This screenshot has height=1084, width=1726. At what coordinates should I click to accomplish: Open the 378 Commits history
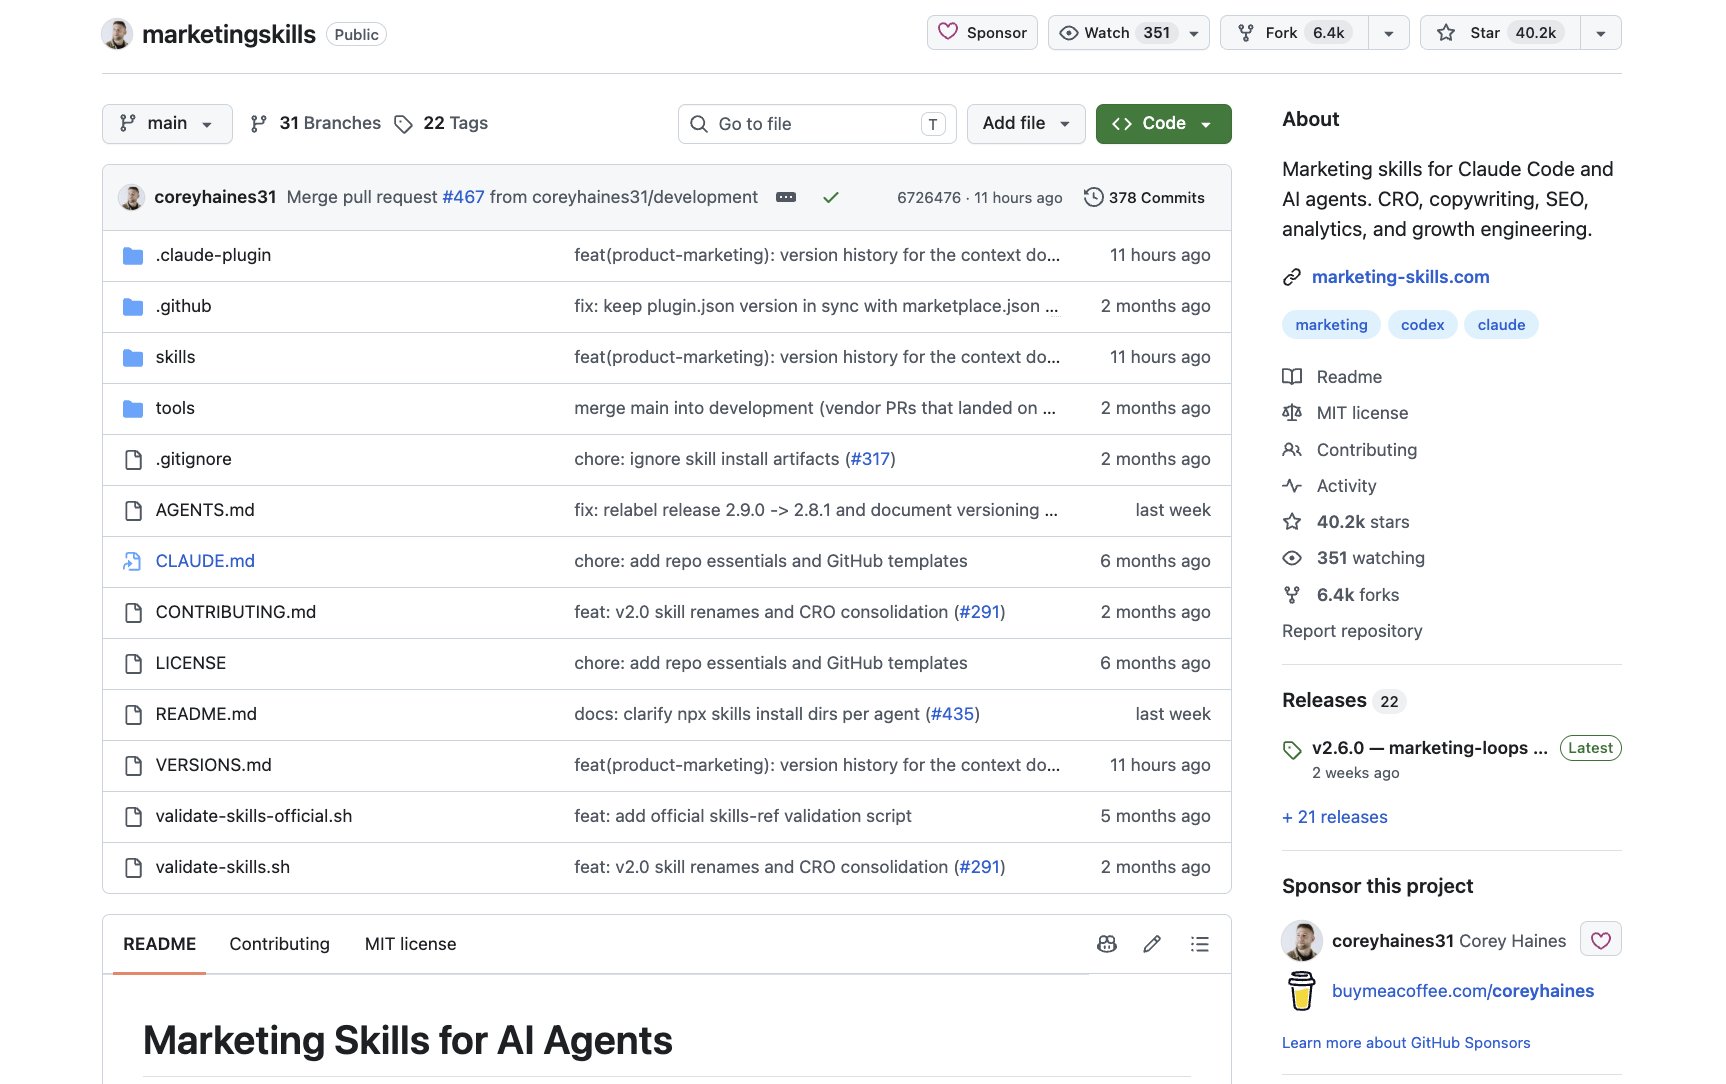click(1144, 198)
